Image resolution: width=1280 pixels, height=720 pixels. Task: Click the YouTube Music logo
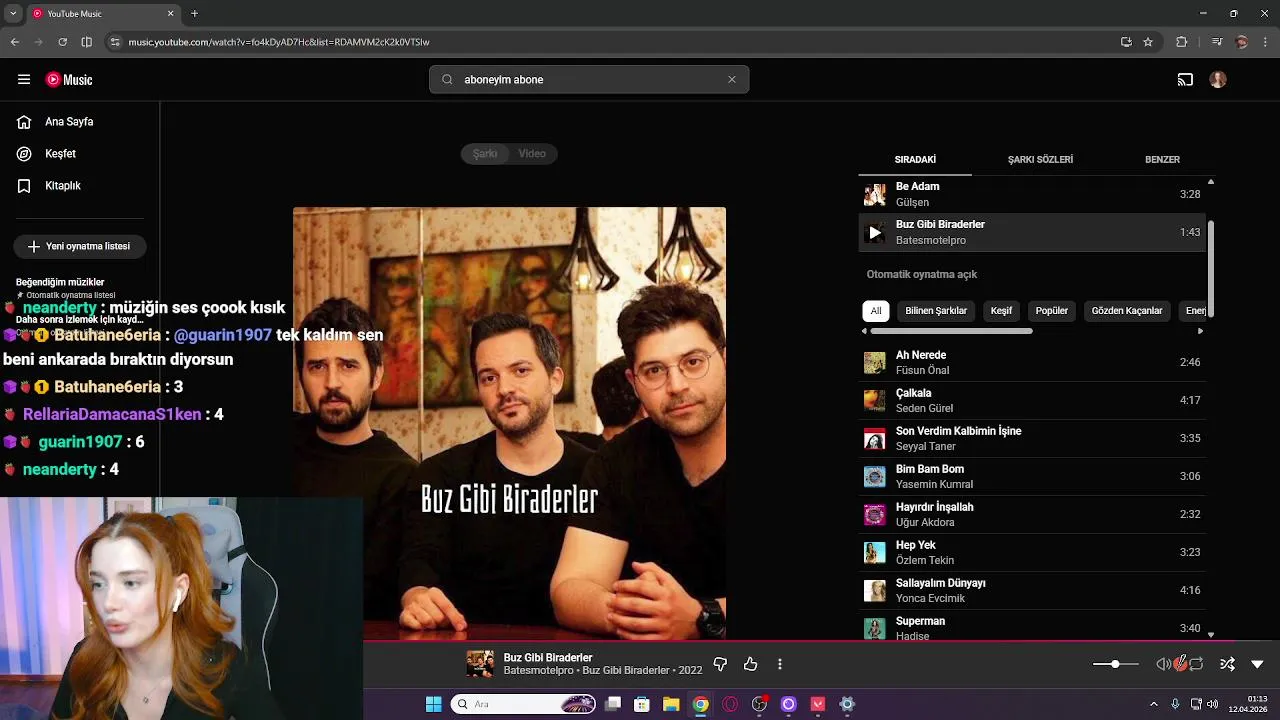69,80
